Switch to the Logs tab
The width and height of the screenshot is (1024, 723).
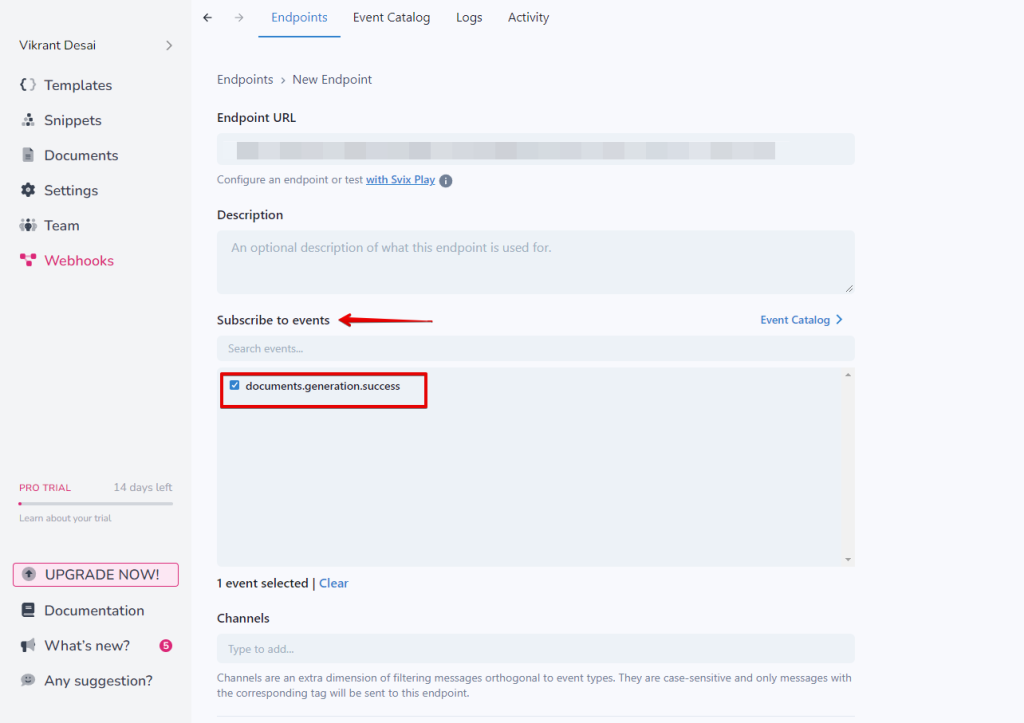469,18
